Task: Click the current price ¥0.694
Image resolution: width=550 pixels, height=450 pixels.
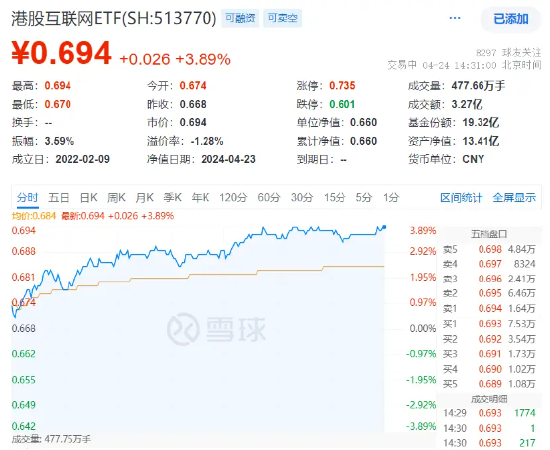Action: (x=62, y=53)
